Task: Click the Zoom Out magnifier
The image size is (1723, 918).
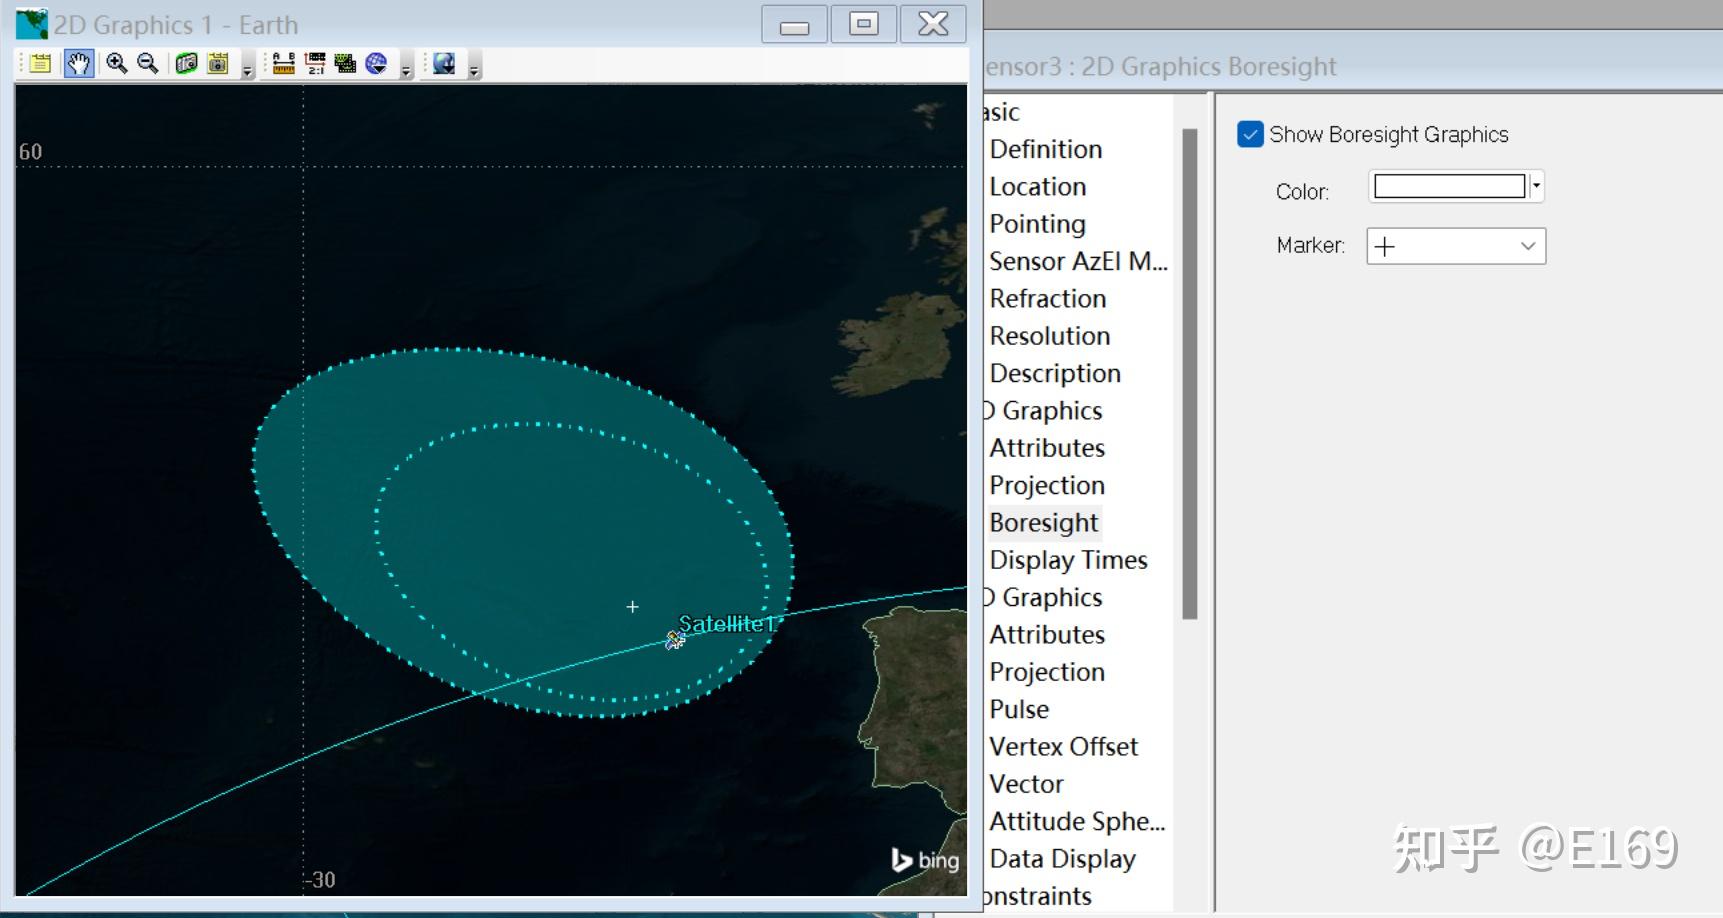Action: point(148,64)
